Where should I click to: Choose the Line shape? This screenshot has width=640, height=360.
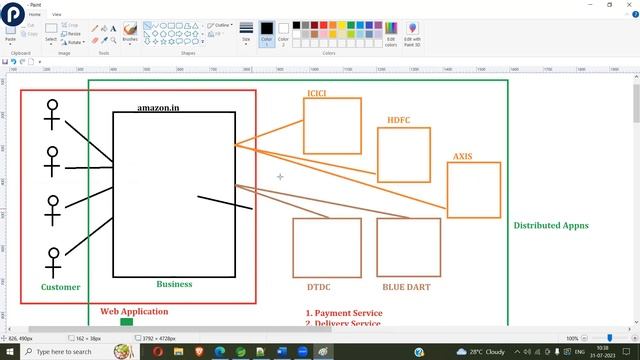coord(147,26)
